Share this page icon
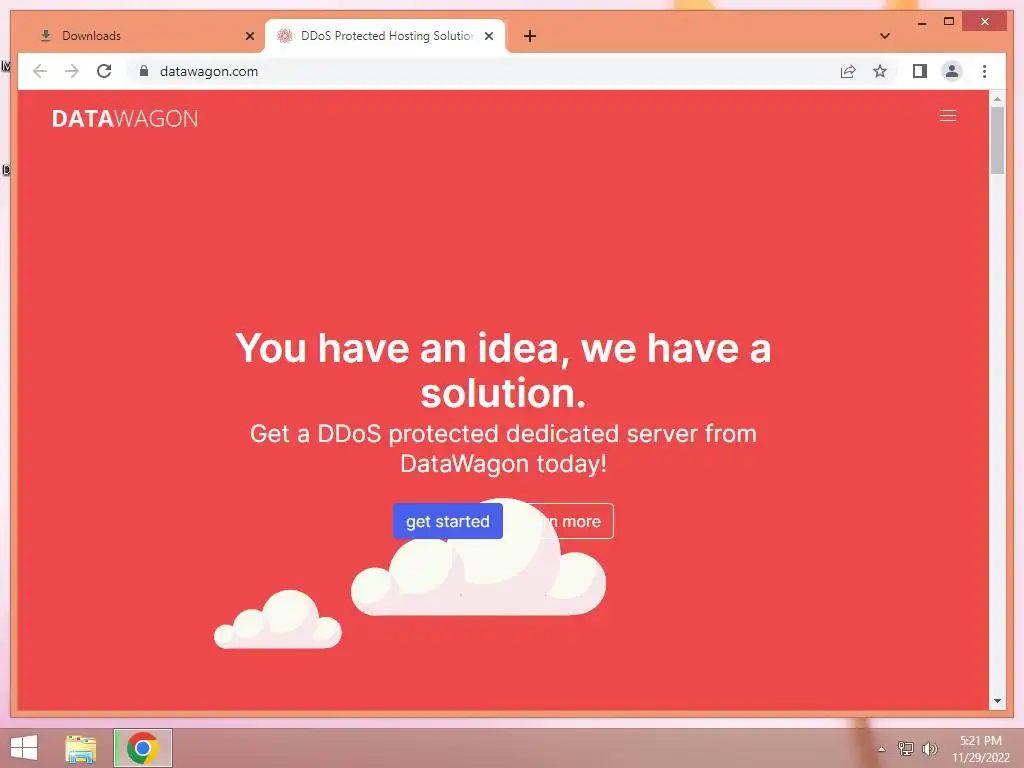The width and height of the screenshot is (1024, 768). pyautogui.click(x=848, y=71)
